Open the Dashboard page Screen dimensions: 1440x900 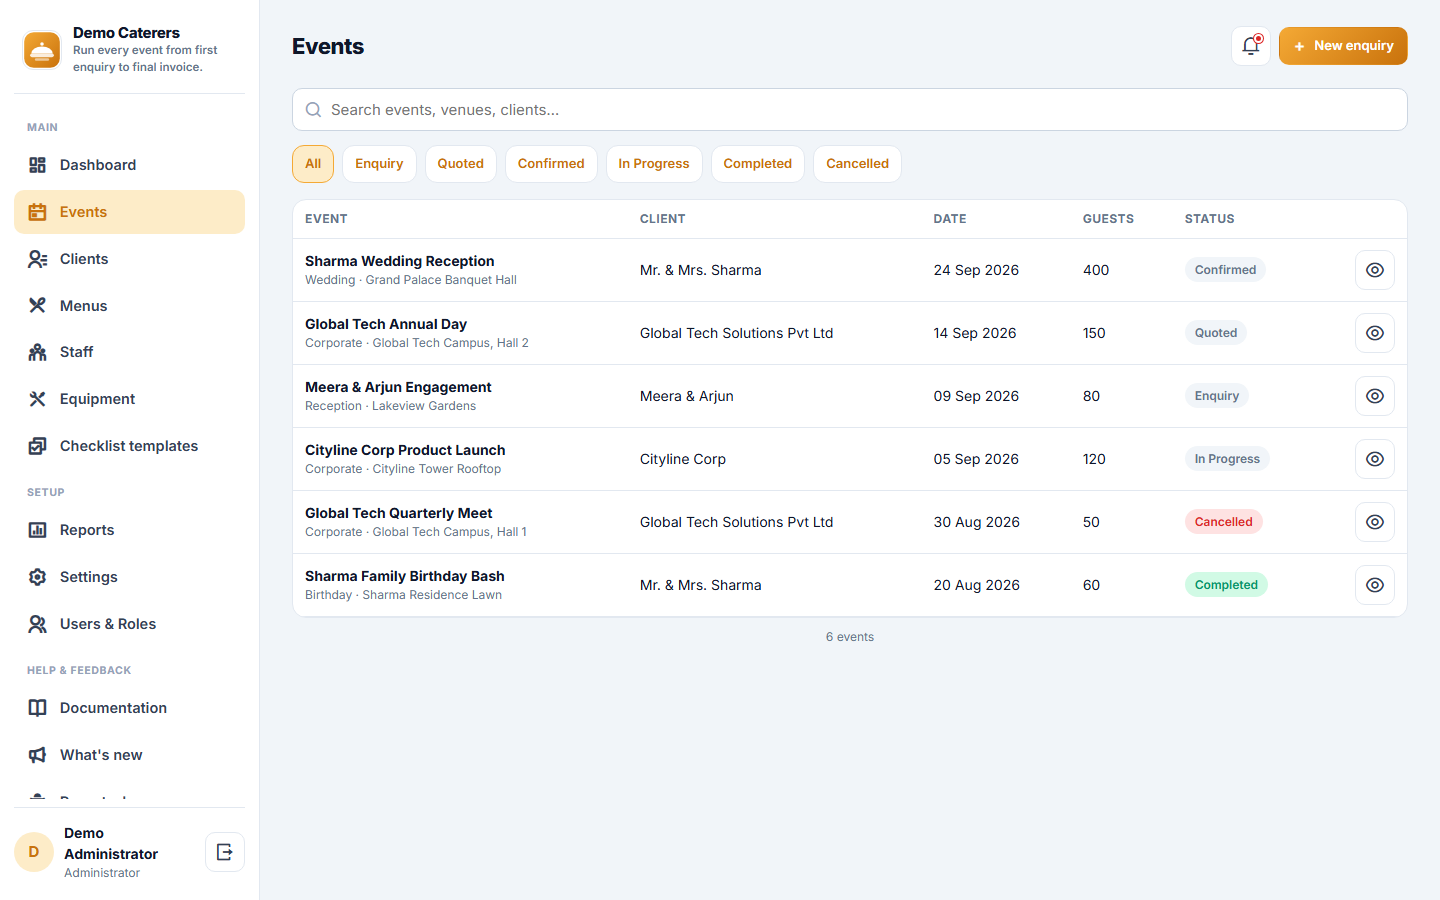click(x=129, y=165)
